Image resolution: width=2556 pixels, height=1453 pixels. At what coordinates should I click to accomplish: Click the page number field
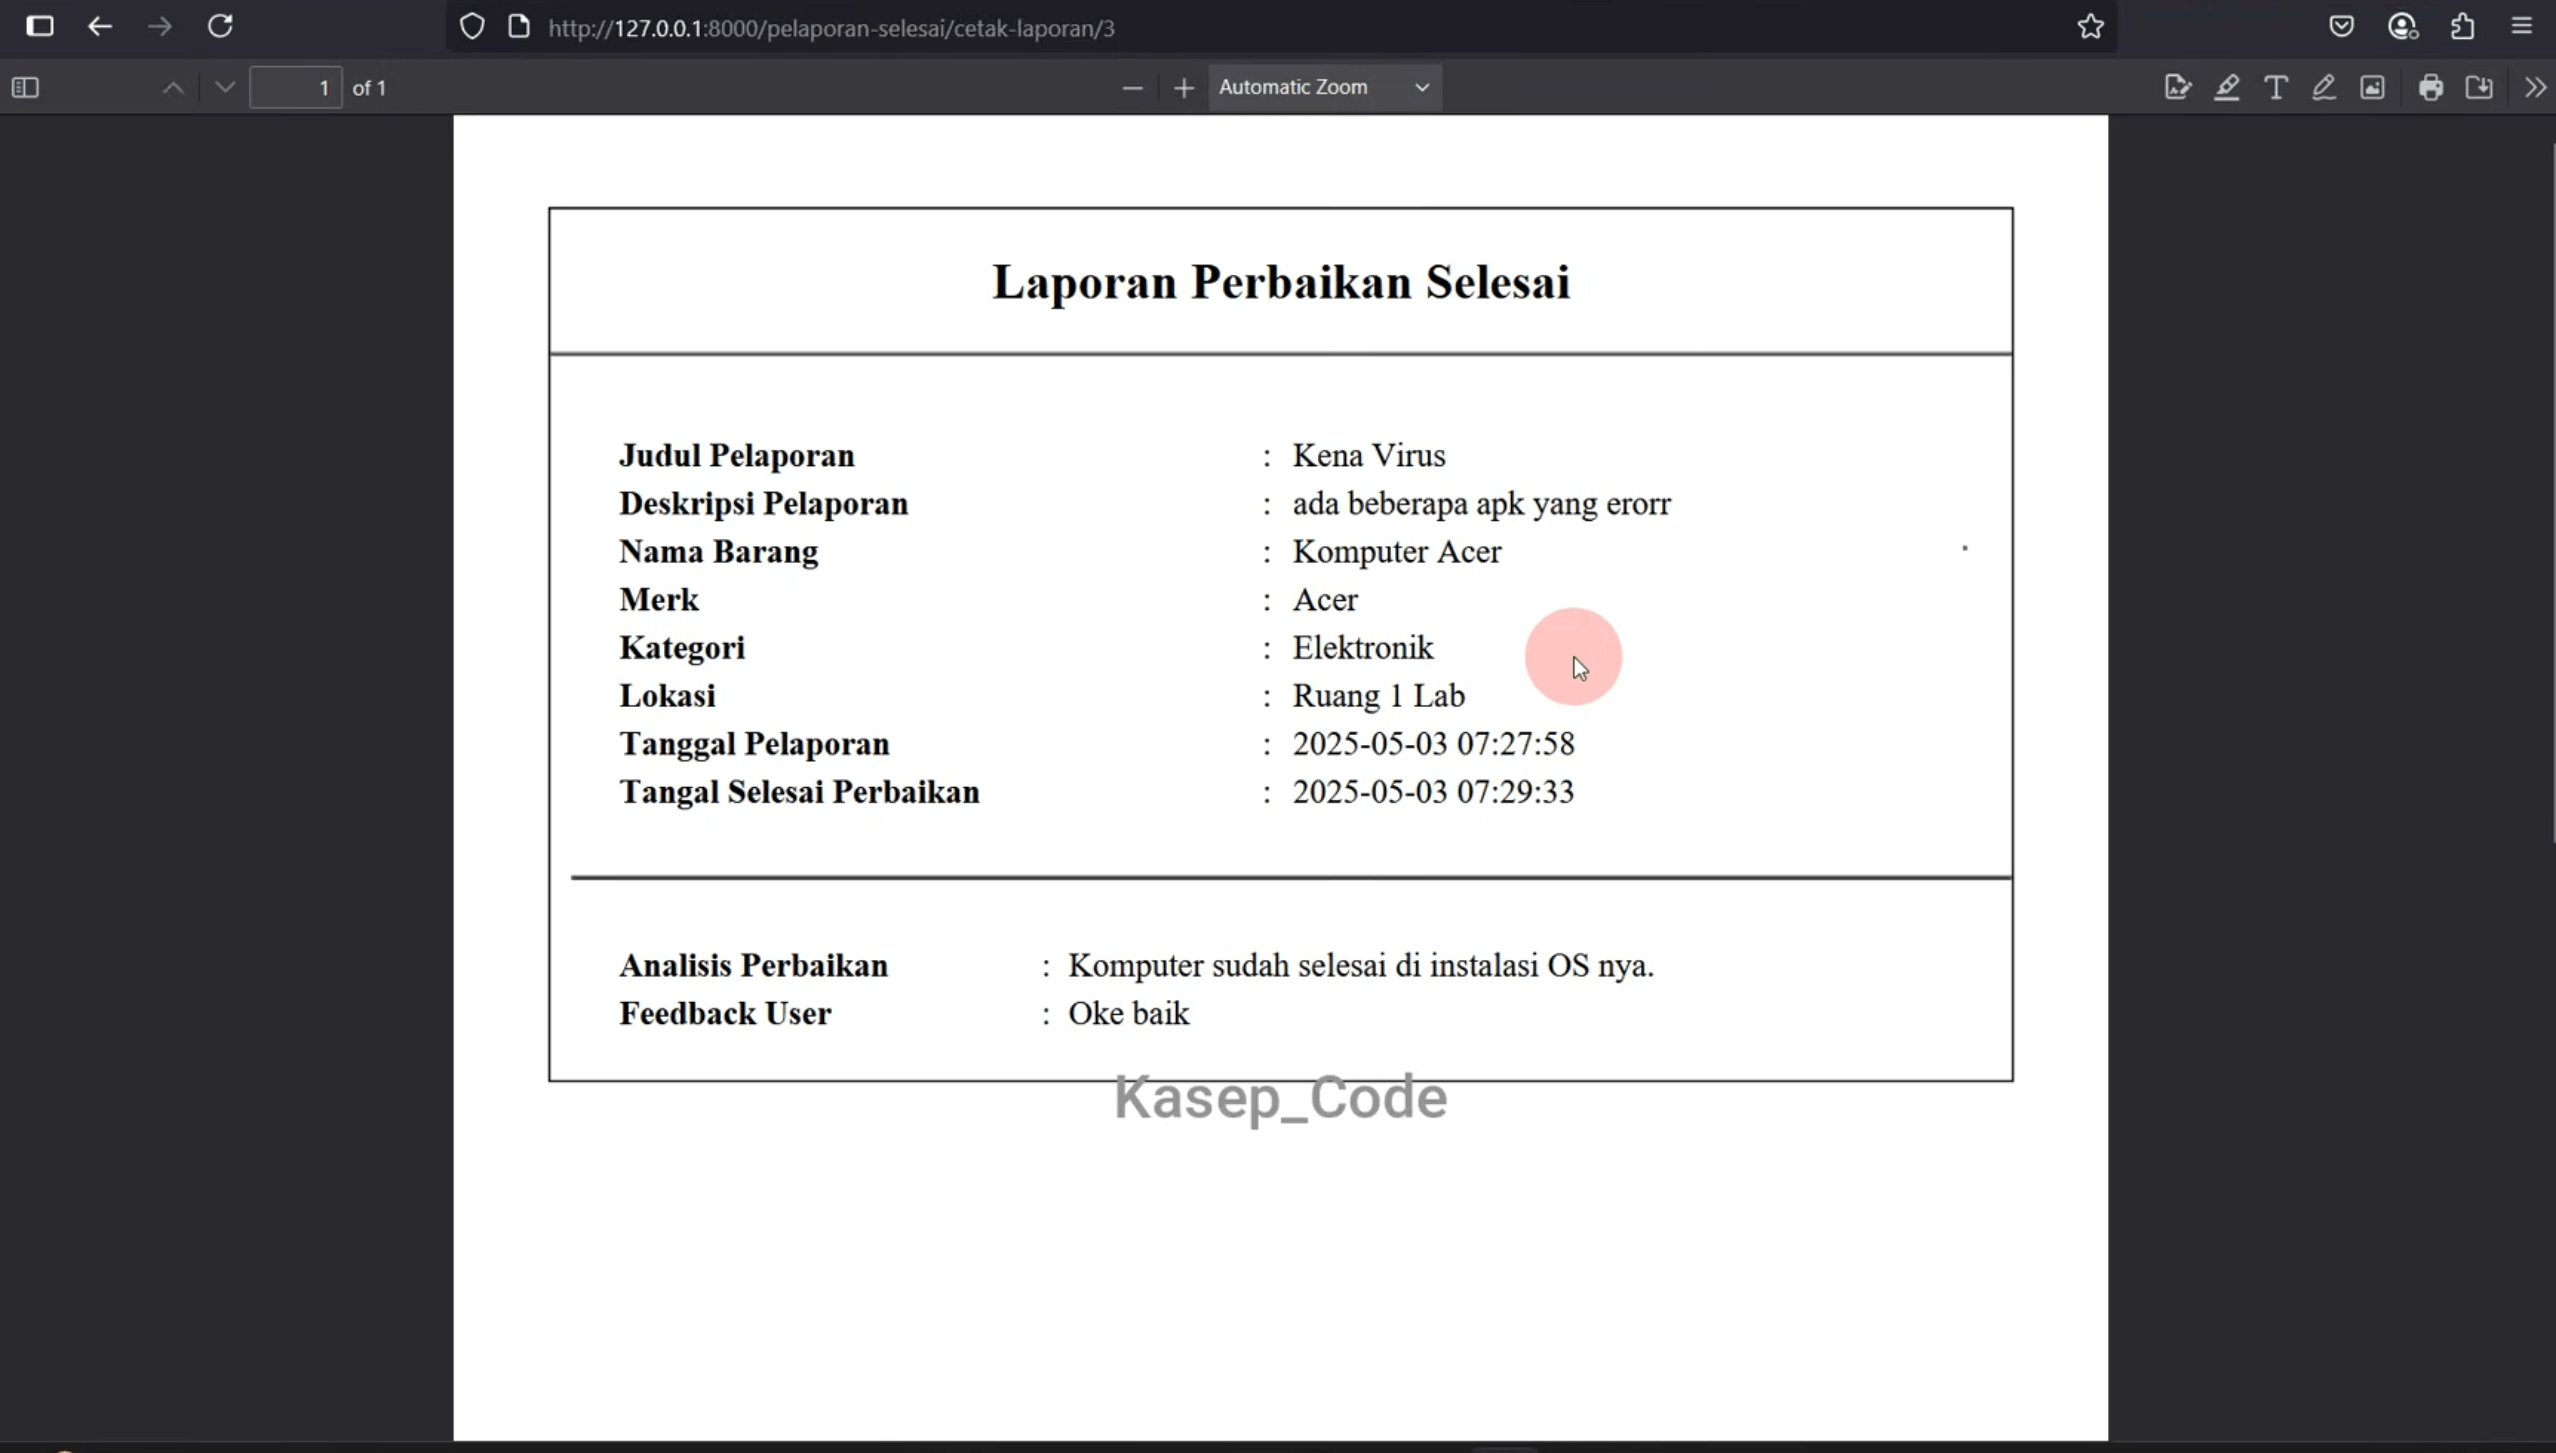pyautogui.click(x=295, y=88)
